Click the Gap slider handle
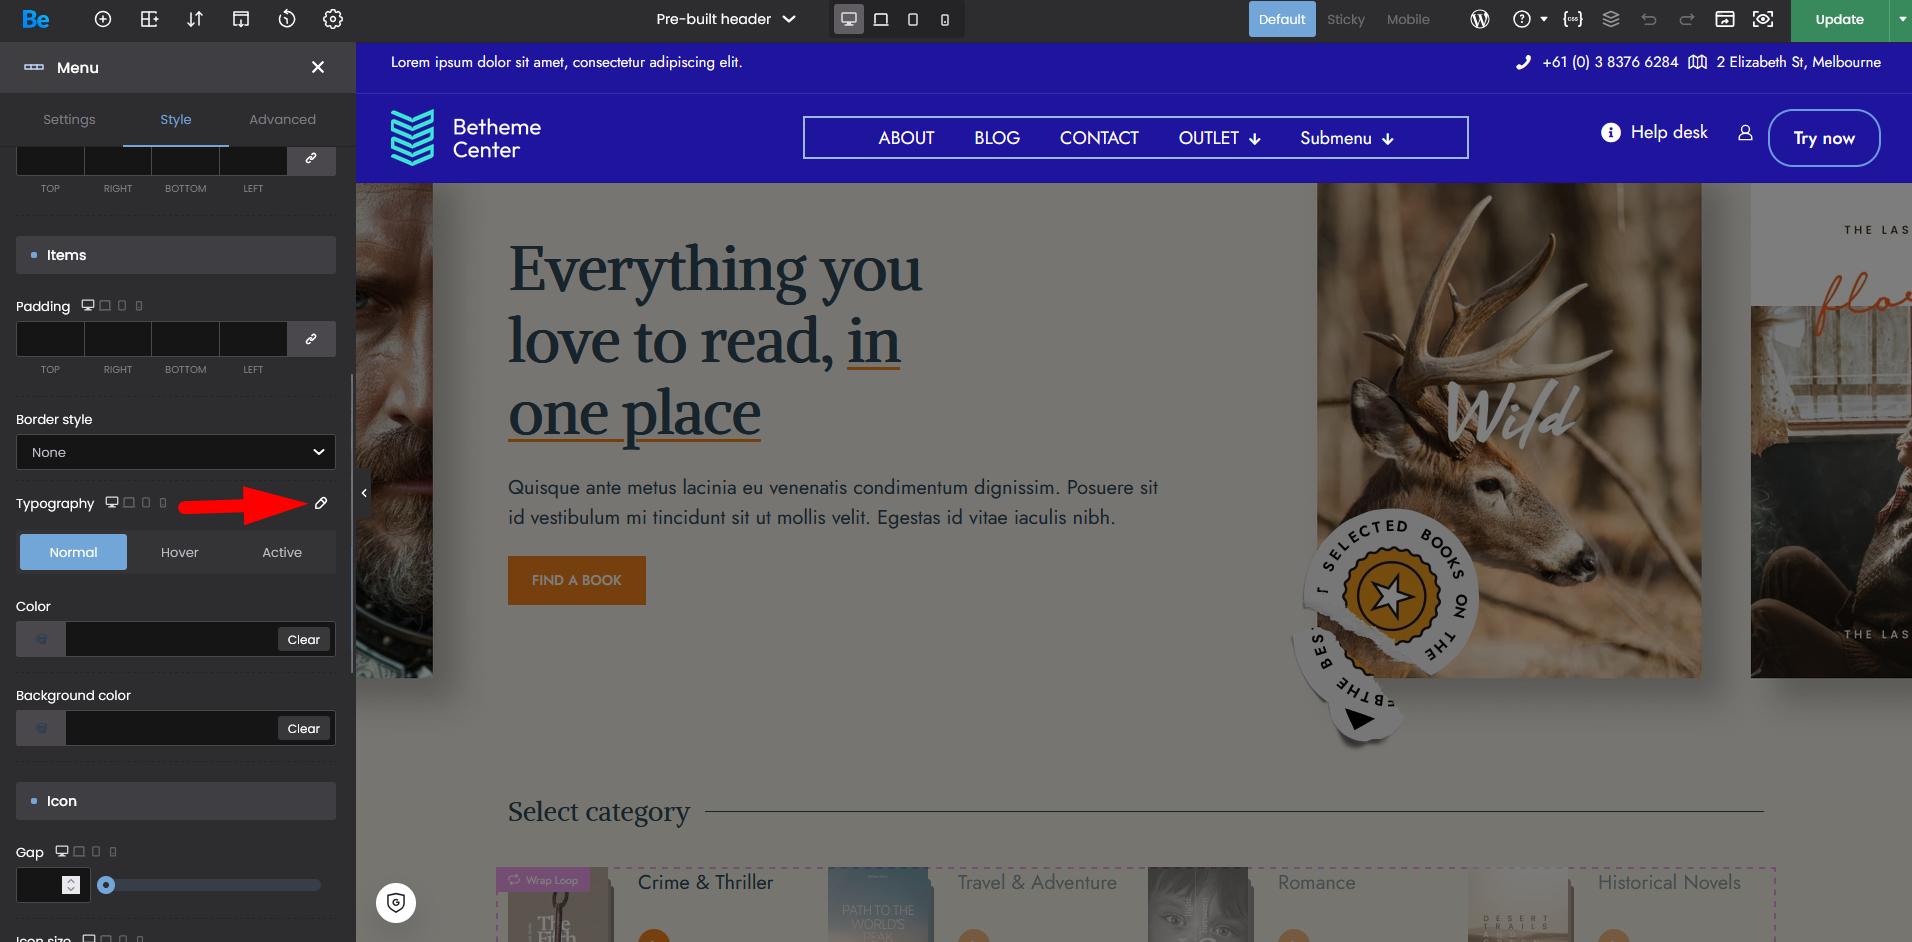Screen dimensions: 1912x942 (x=106, y=885)
